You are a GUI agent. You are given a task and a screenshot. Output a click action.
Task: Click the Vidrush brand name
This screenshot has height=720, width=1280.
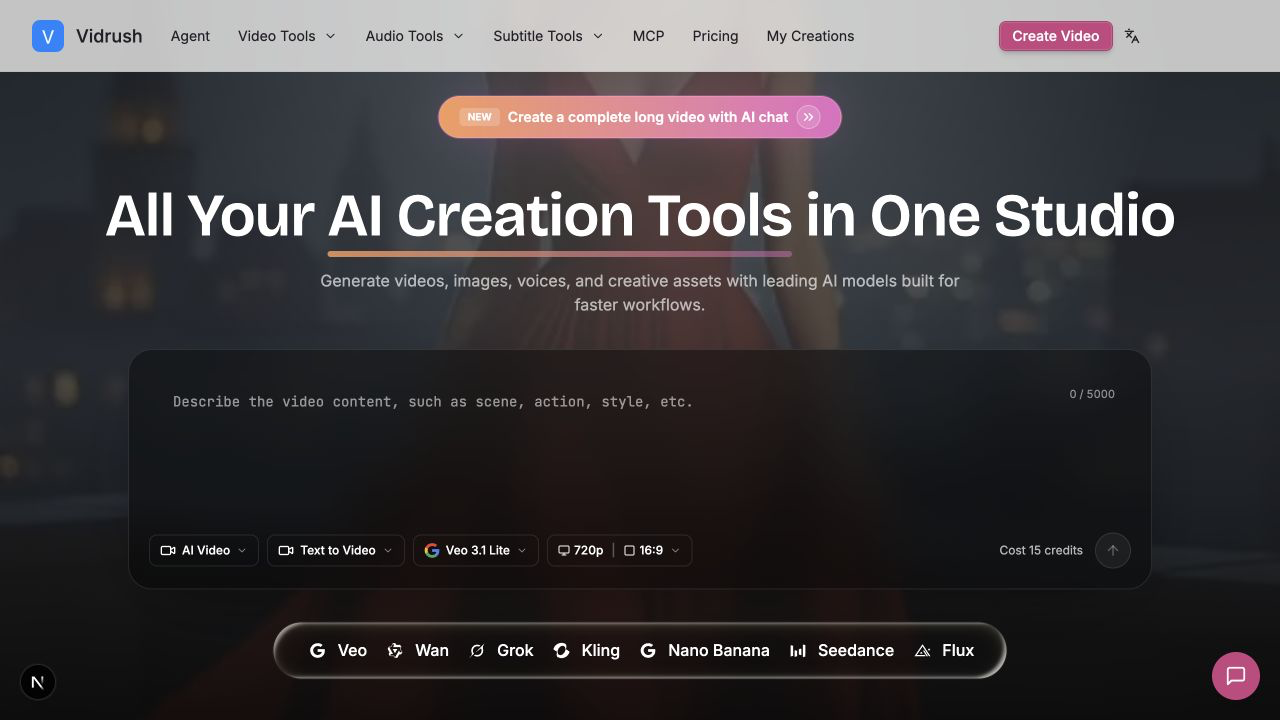click(x=109, y=36)
